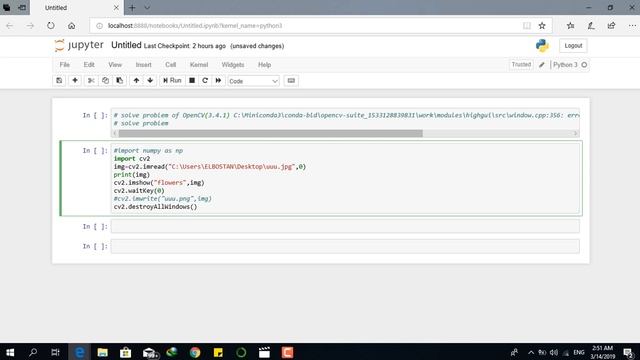Open Google Chrome from the taskbar
640x360 pixels.
195,352
